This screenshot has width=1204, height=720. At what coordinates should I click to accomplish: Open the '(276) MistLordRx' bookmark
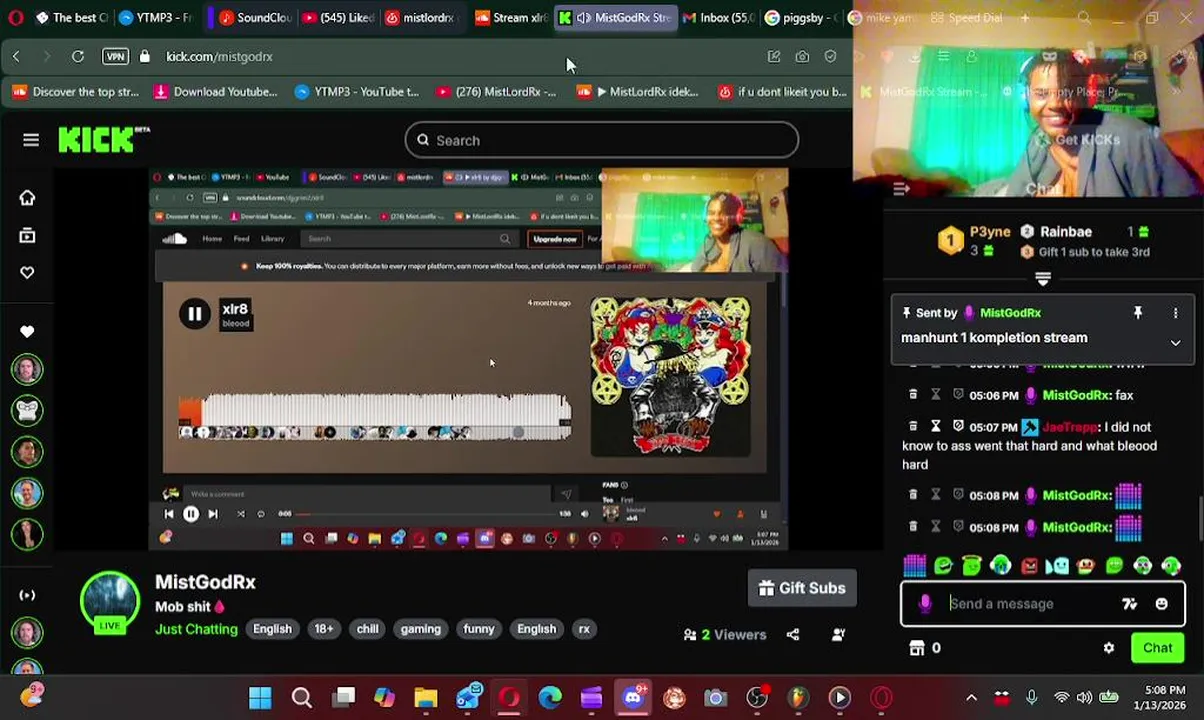pyautogui.click(x=495, y=92)
